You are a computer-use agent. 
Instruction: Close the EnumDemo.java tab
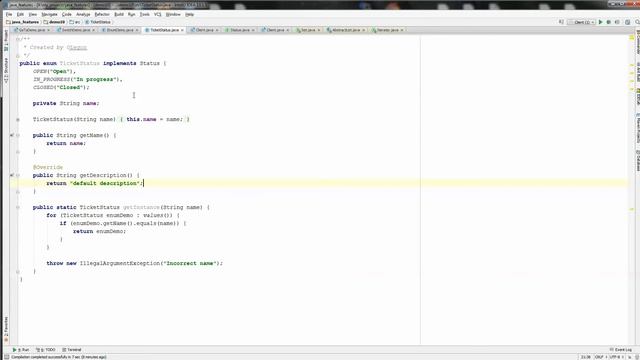[x=137, y=30]
